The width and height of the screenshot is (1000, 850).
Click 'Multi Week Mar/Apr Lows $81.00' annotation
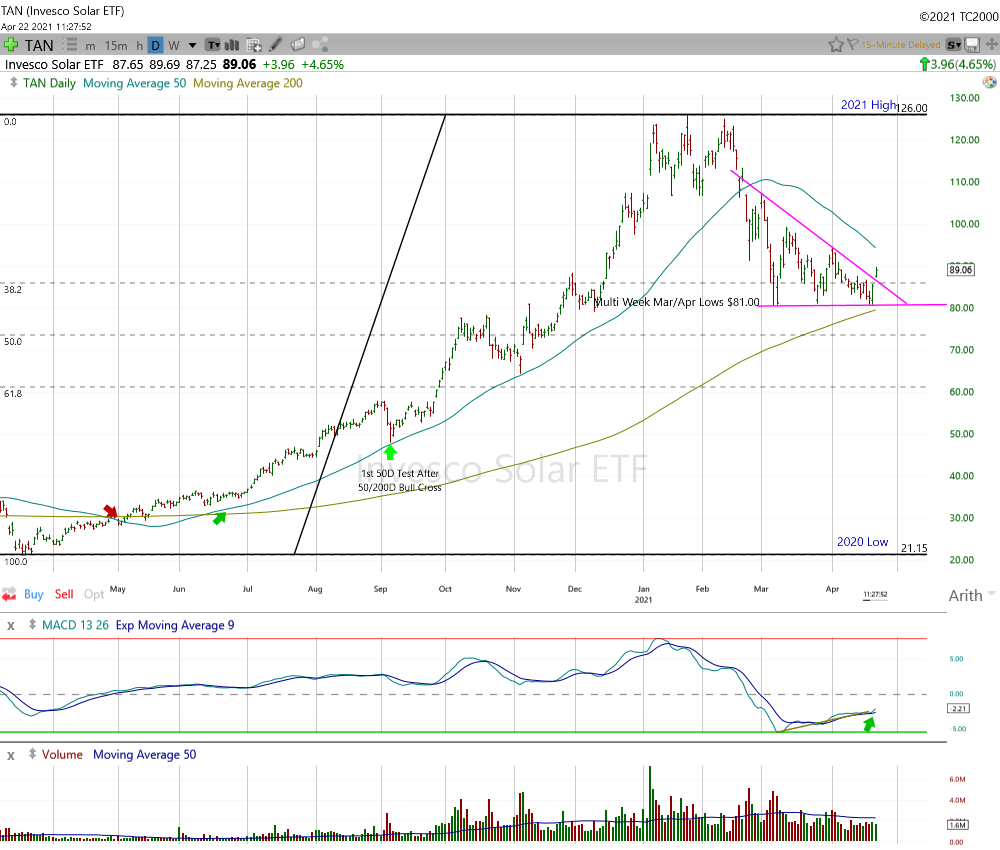[677, 302]
